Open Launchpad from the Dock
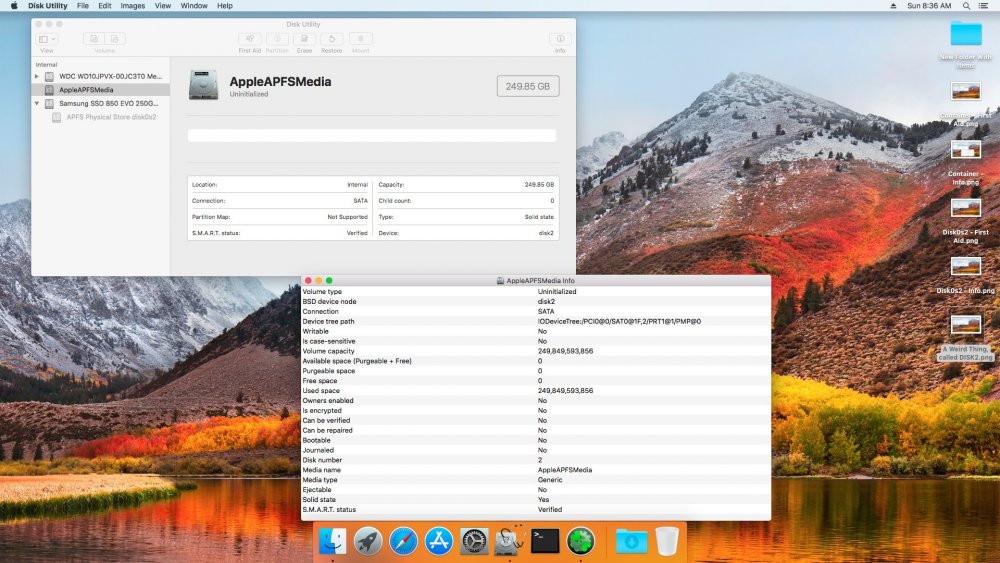Screen dimensions: 1000x563 (x=368, y=541)
